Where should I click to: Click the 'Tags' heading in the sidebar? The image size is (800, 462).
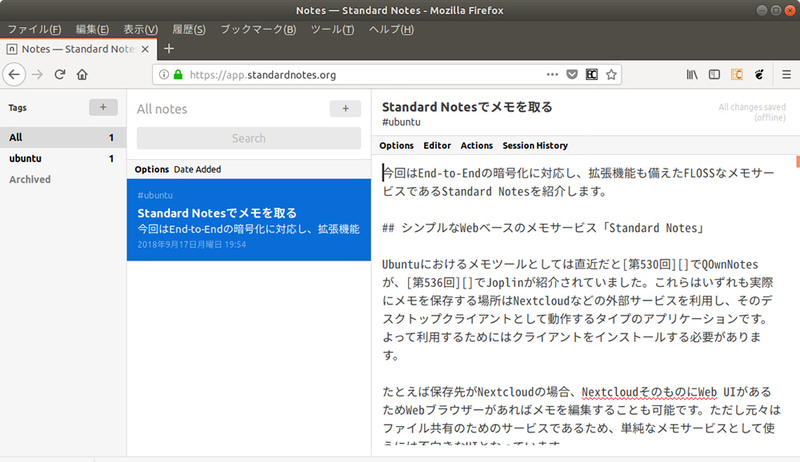[17, 108]
